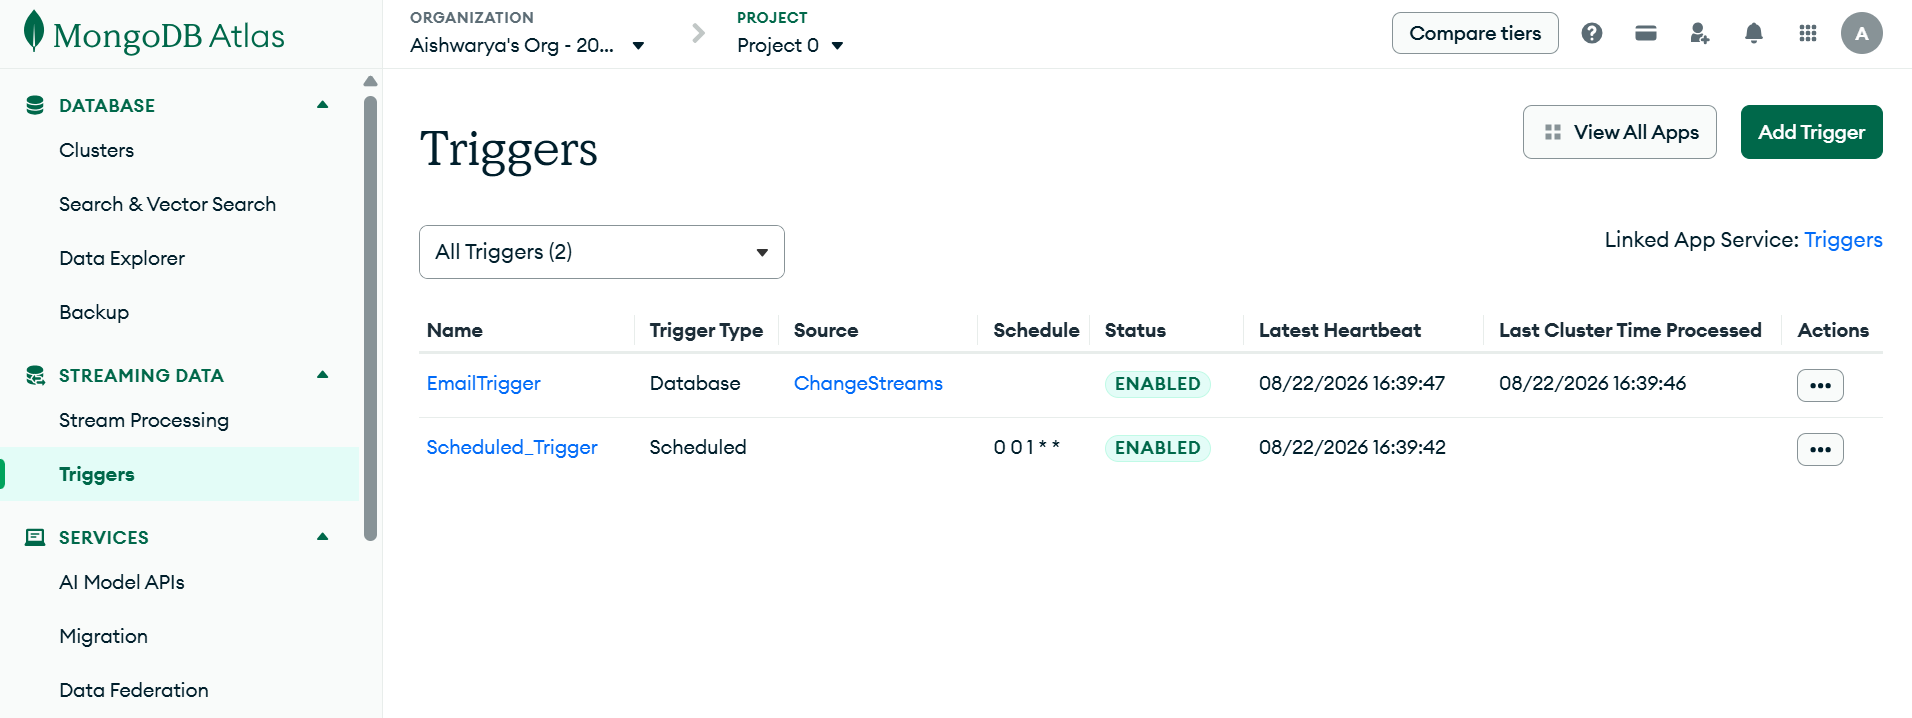Open the ChangeStreams source link
The image size is (1912, 718).
[x=868, y=383]
